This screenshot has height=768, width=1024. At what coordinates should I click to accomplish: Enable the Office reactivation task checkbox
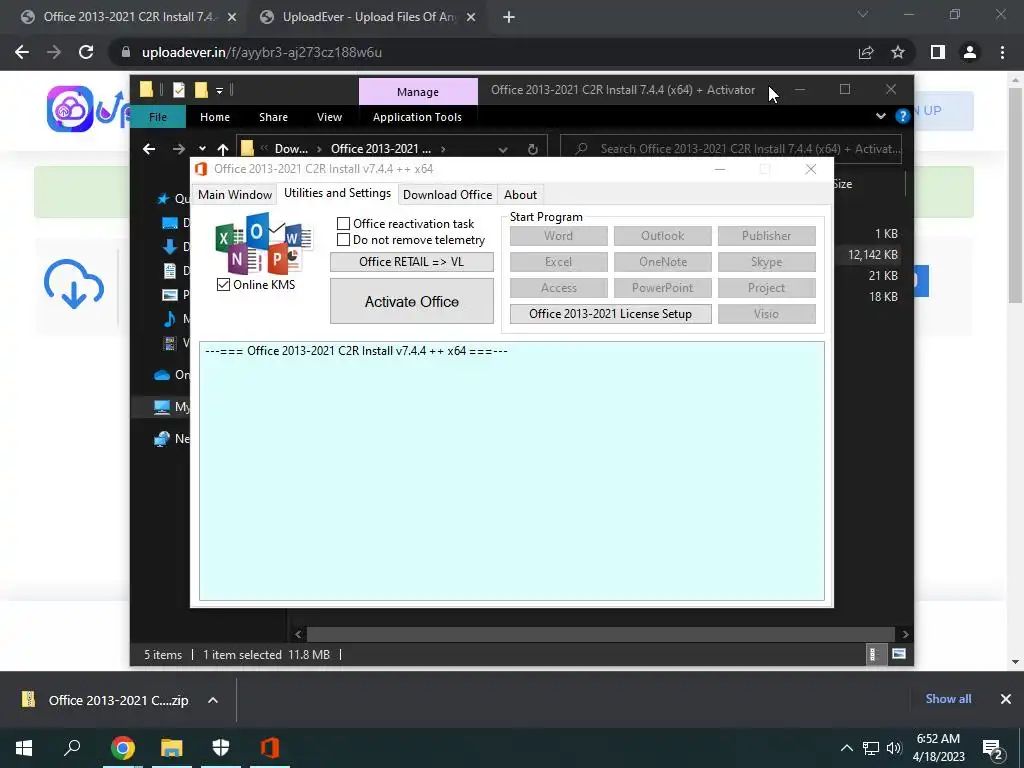(x=344, y=223)
